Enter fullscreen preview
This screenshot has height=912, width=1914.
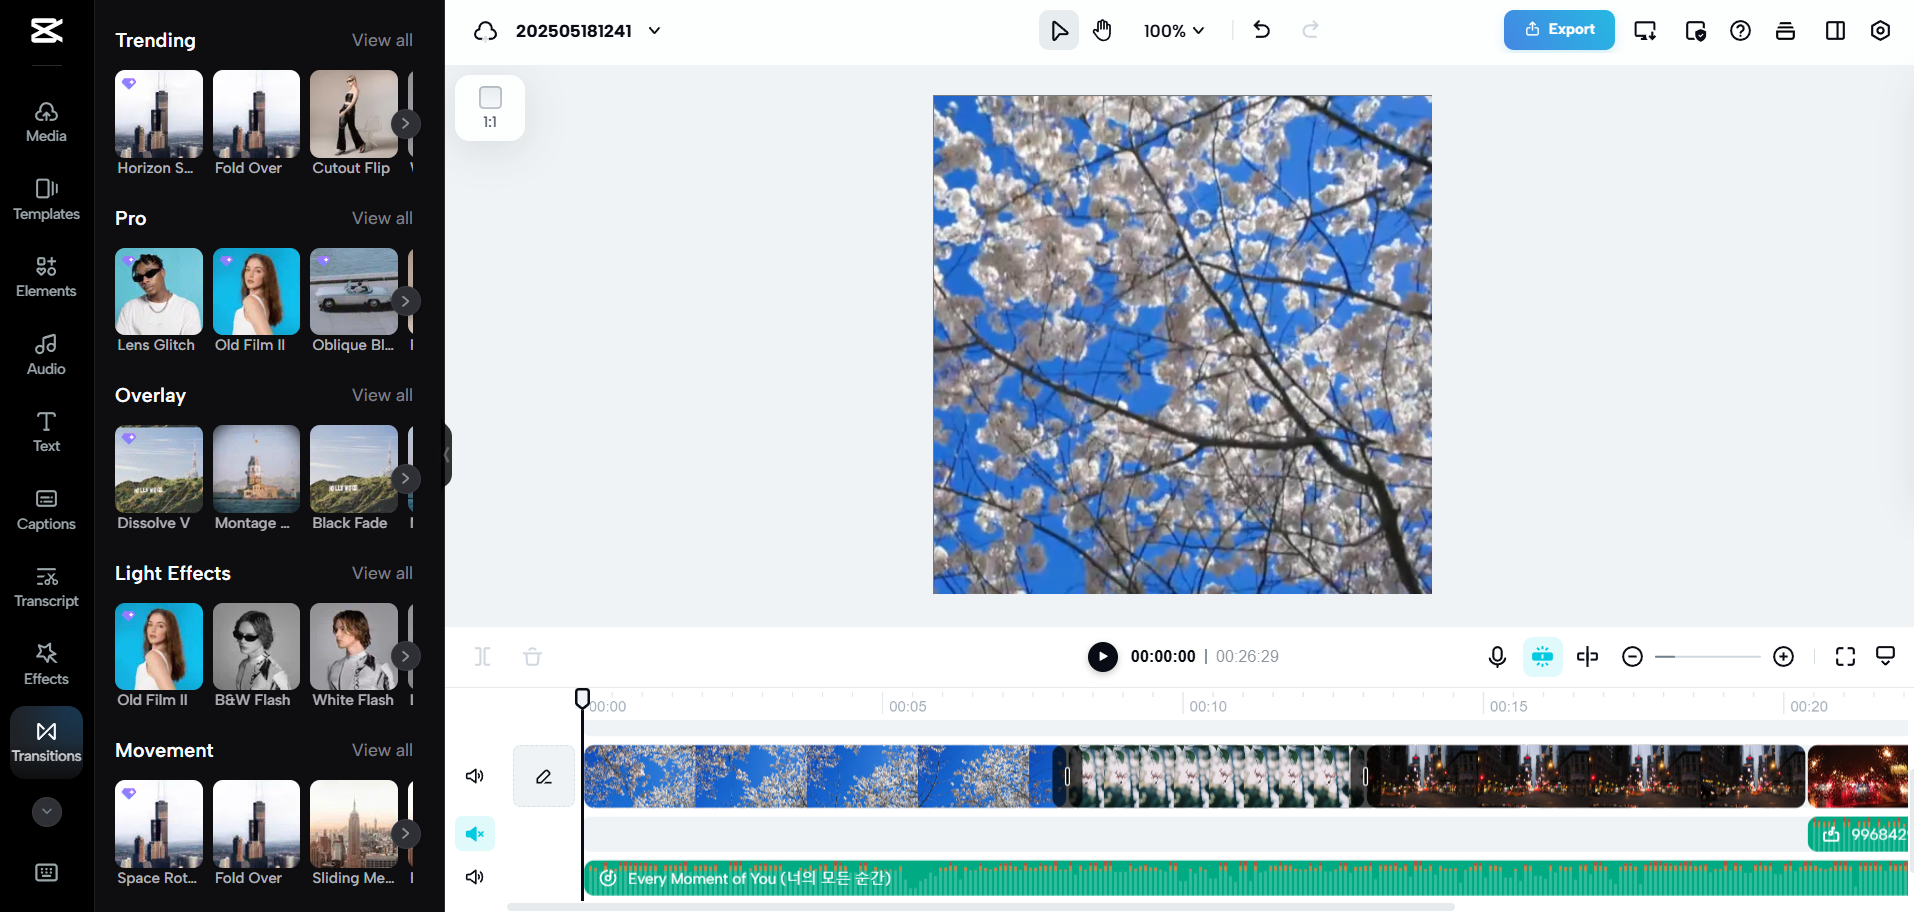pyautogui.click(x=1845, y=656)
